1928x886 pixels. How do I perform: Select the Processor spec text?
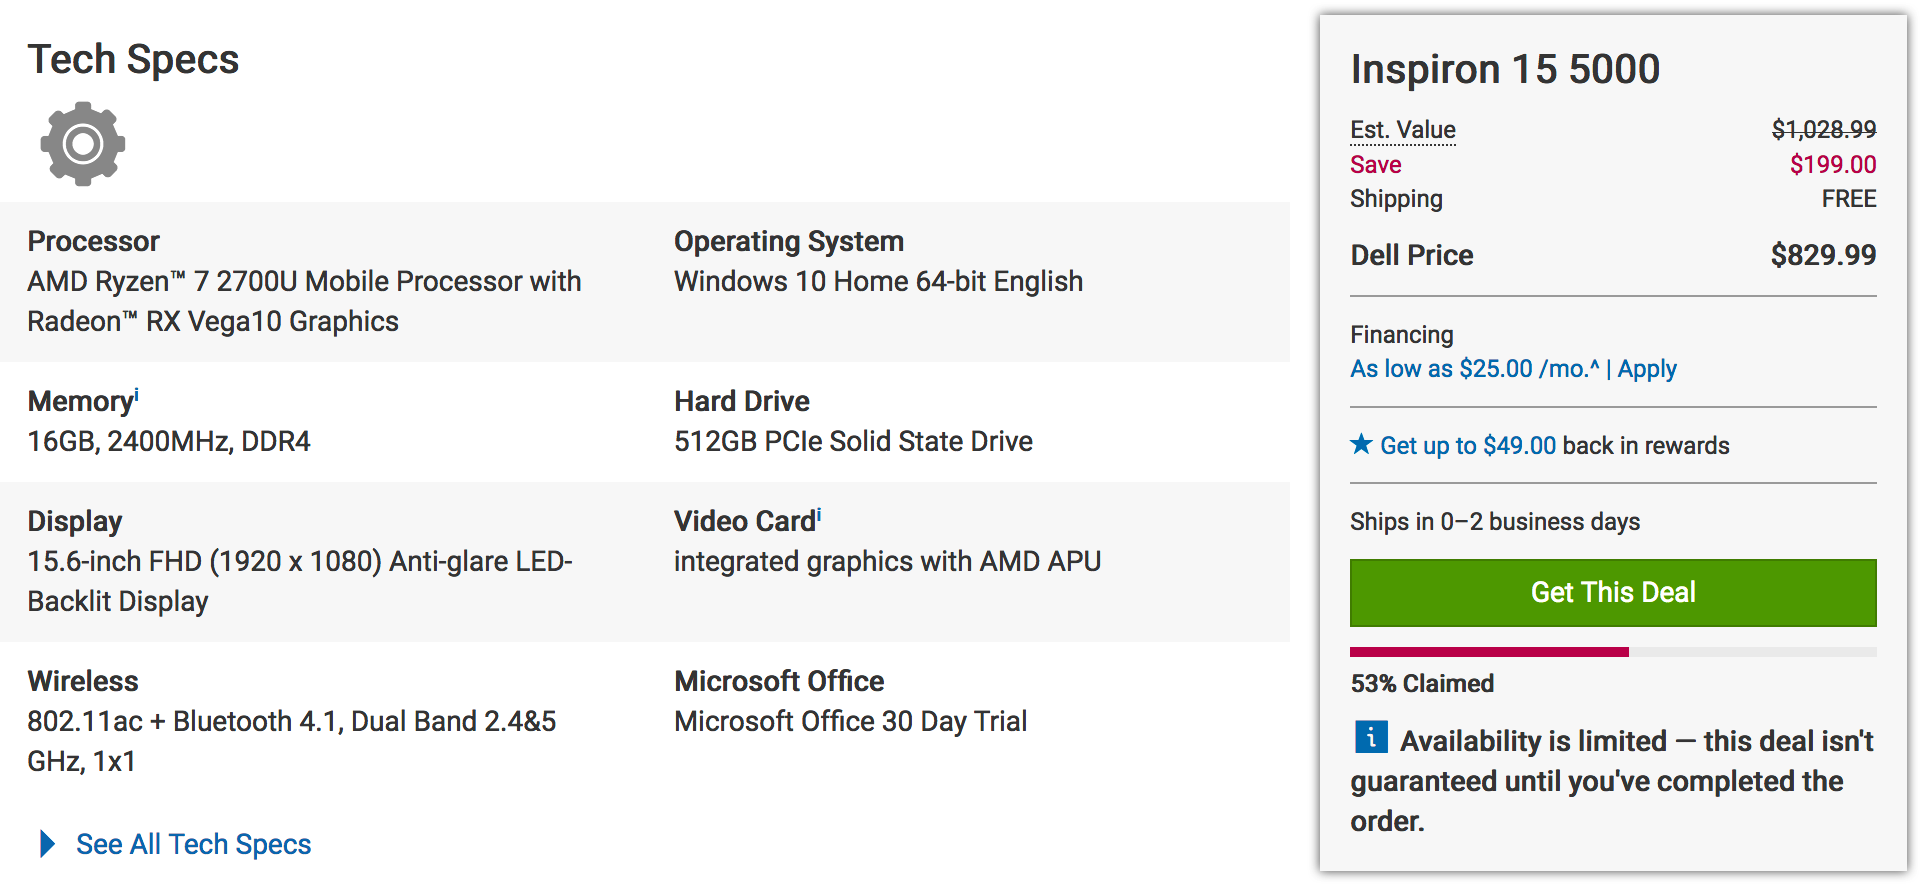click(304, 301)
